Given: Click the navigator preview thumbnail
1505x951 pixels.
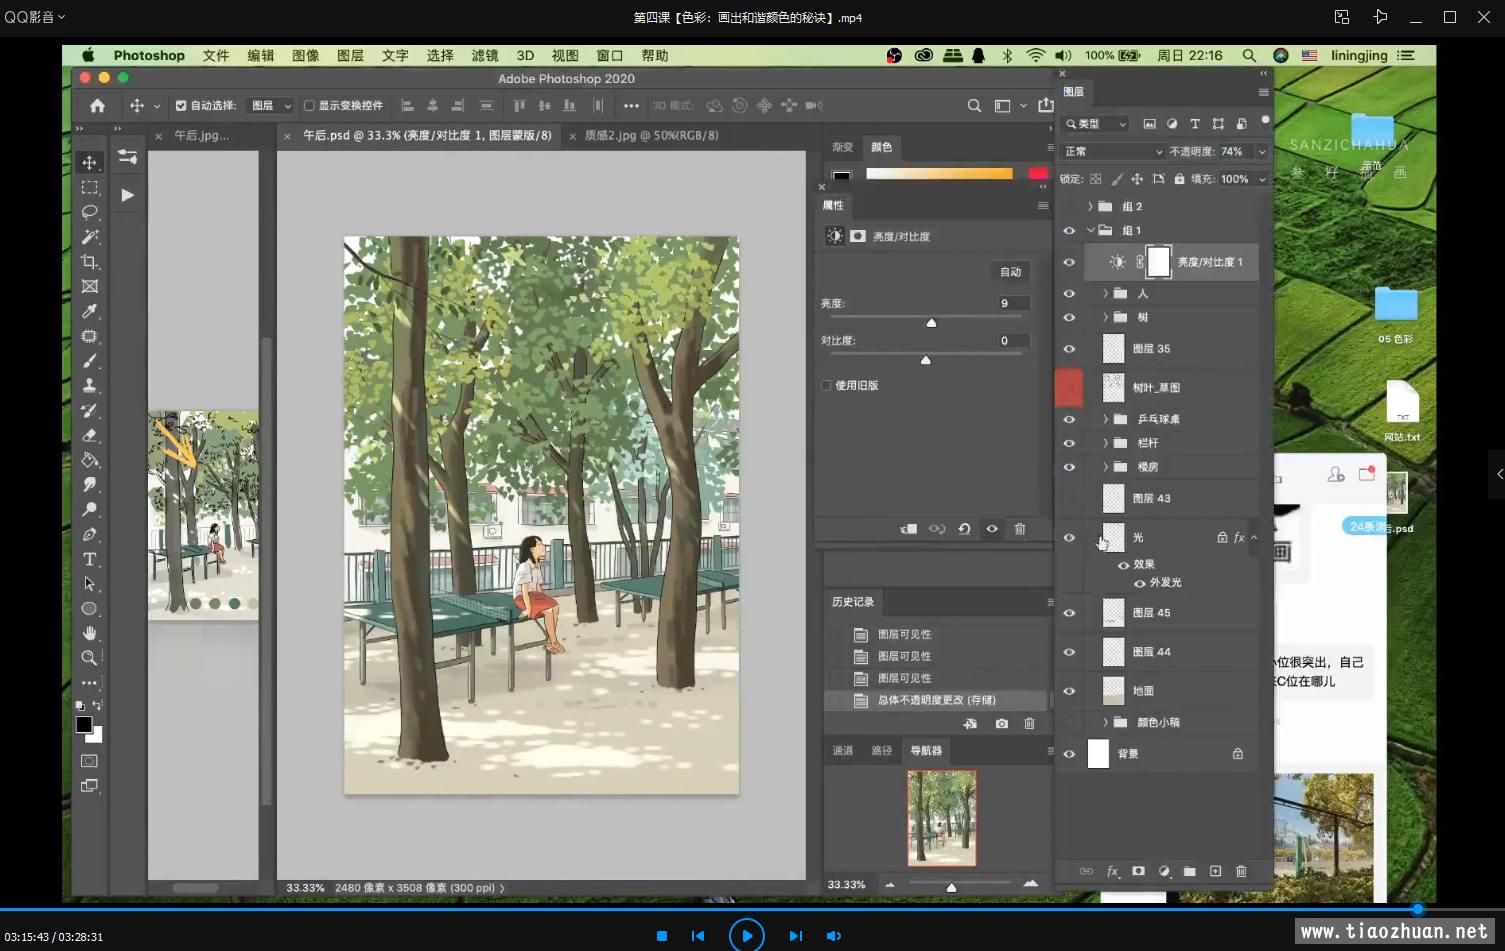Looking at the screenshot, I should coord(941,817).
